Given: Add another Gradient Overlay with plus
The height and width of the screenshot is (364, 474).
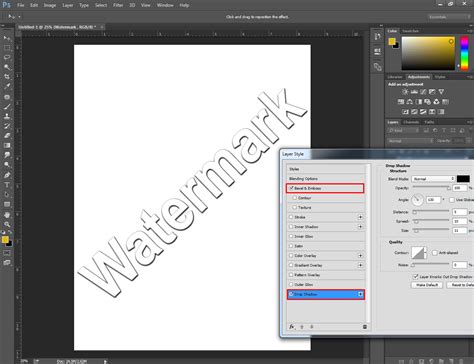Looking at the screenshot, I should [360, 265].
